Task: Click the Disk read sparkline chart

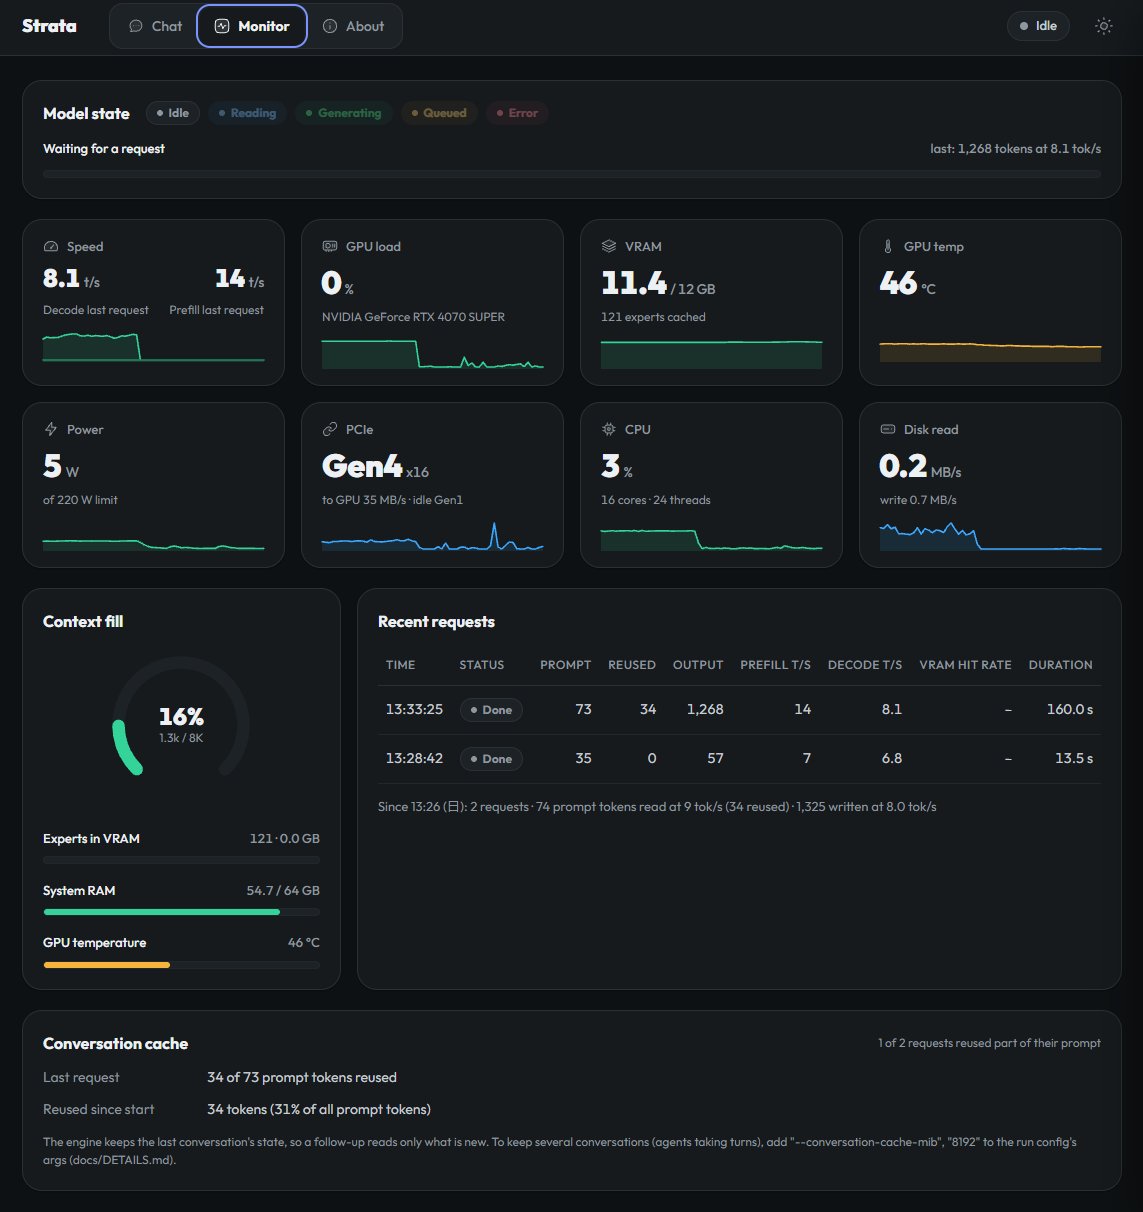Action: [x=991, y=535]
